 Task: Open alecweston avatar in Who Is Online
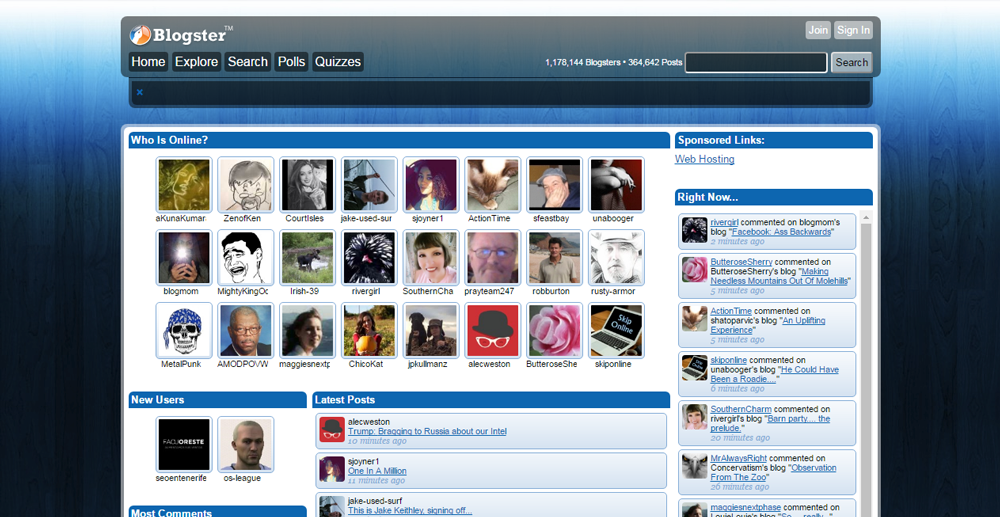(492, 330)
